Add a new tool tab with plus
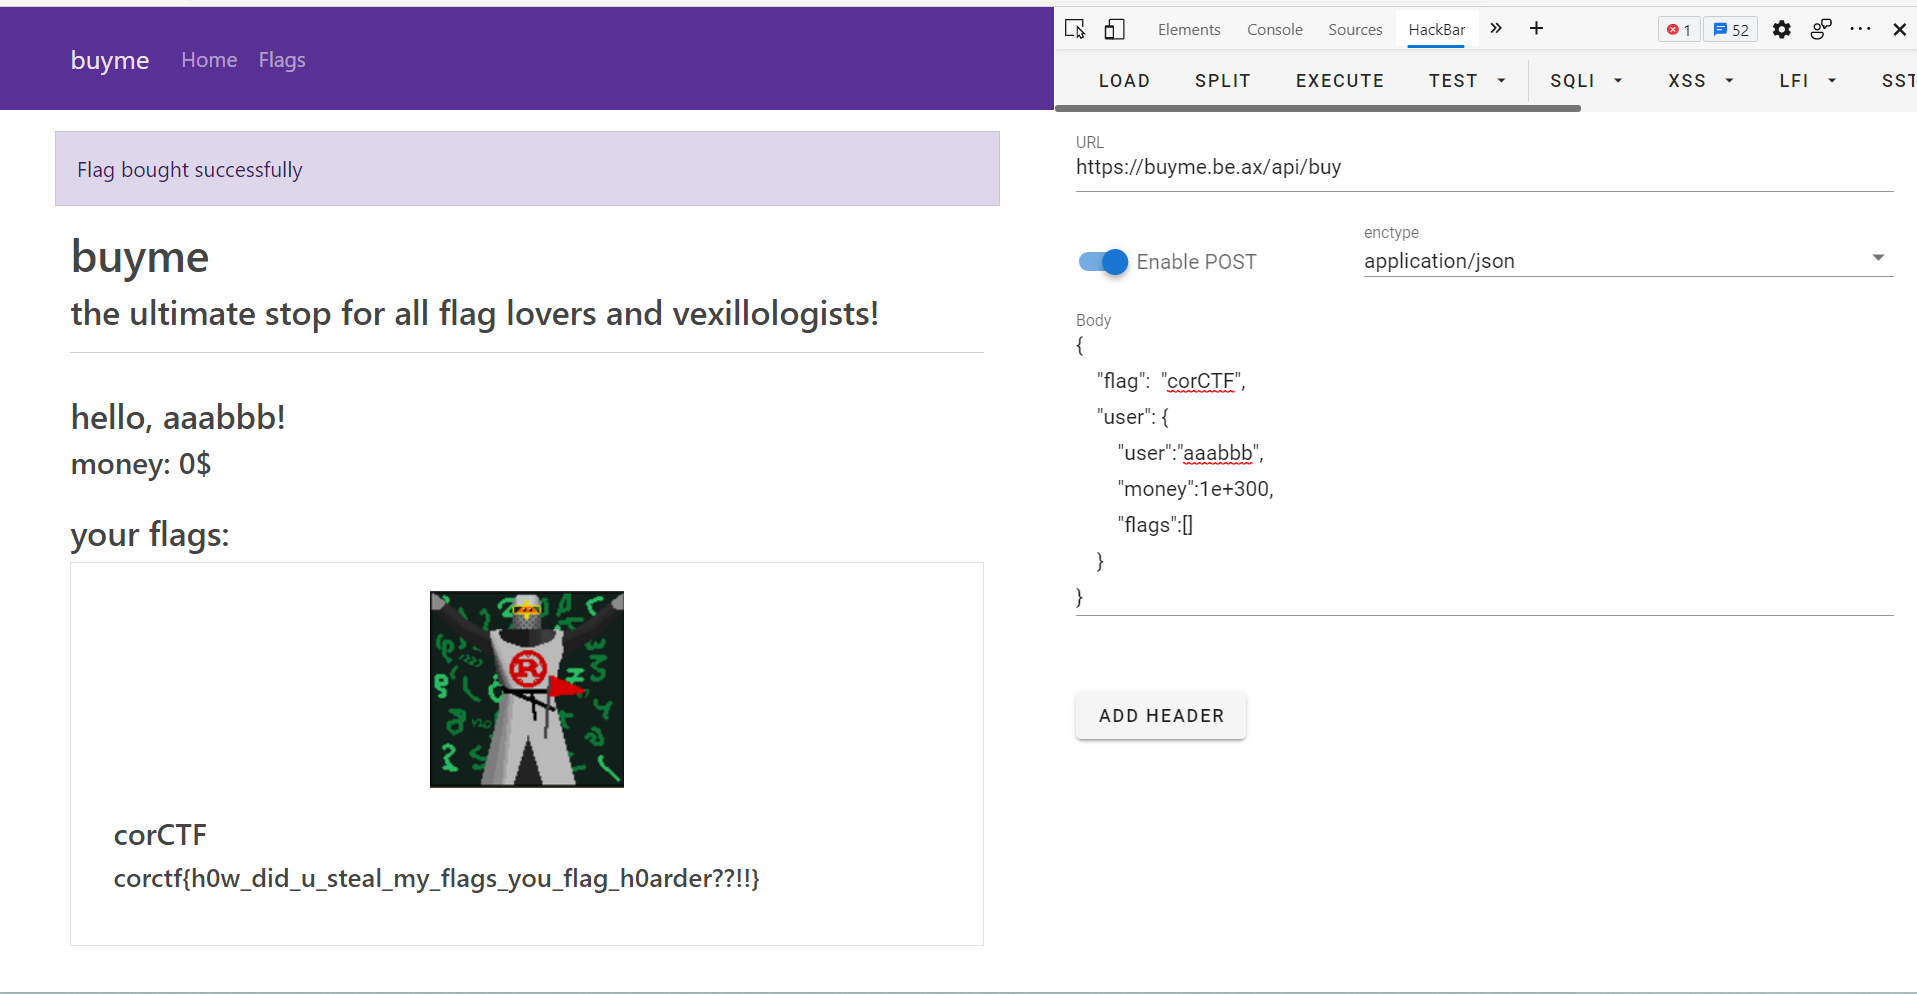Screen dimensions: 1917x994 [1536, 28]
